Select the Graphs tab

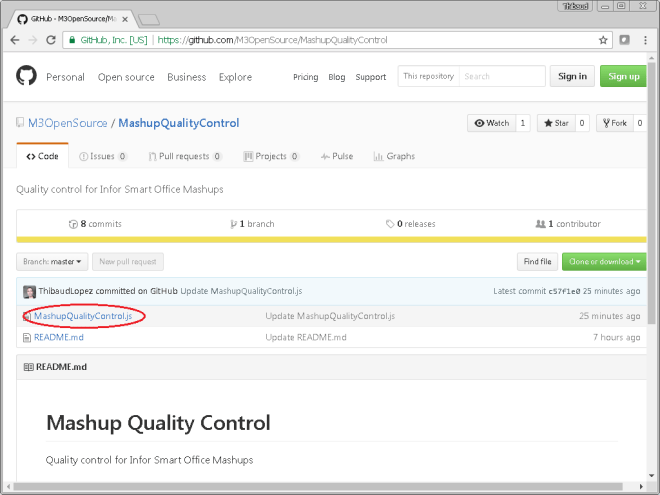(394, 156)
